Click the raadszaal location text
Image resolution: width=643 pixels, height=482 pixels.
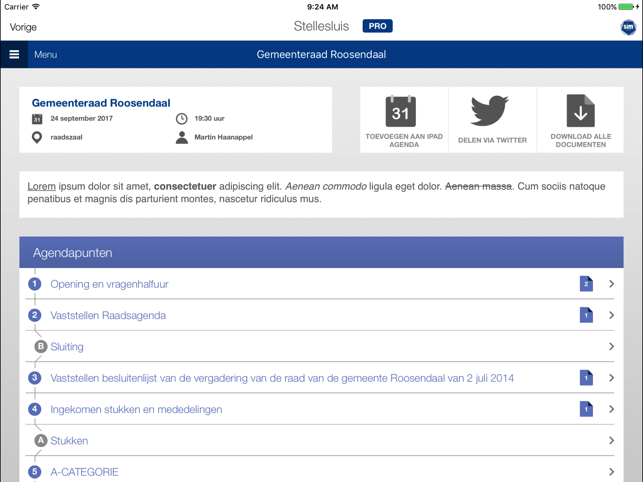coord(66,137)
